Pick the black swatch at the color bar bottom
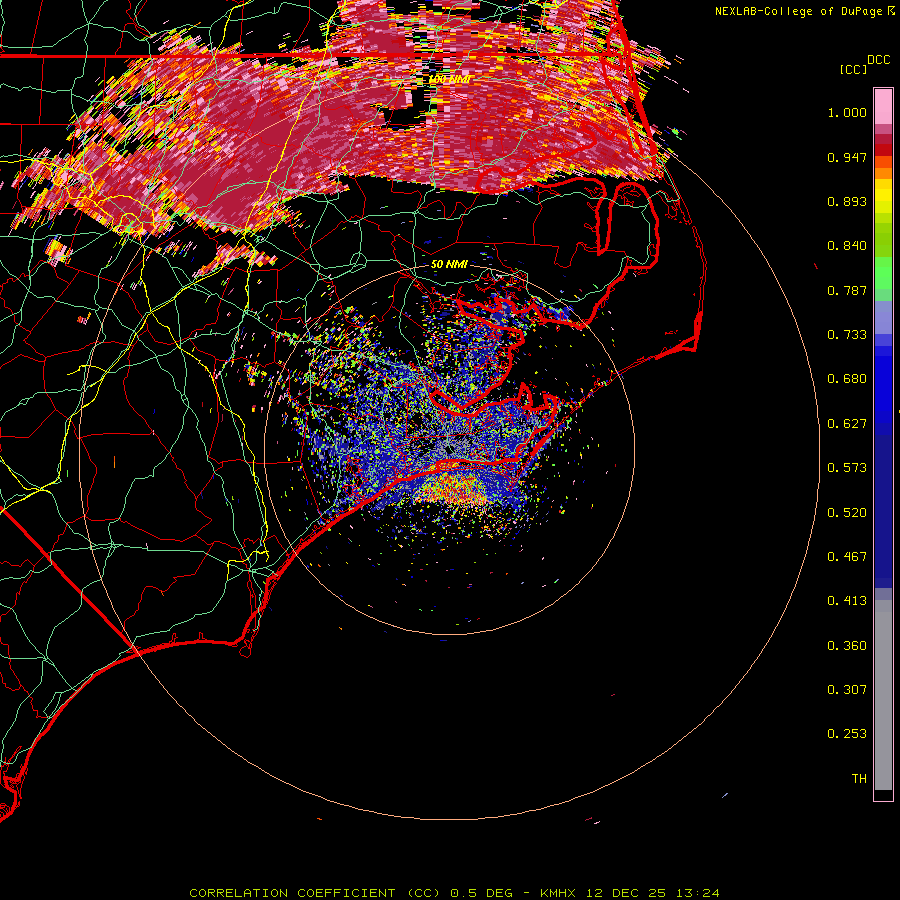Screen dimensions: 900x900 pos(883,794)
